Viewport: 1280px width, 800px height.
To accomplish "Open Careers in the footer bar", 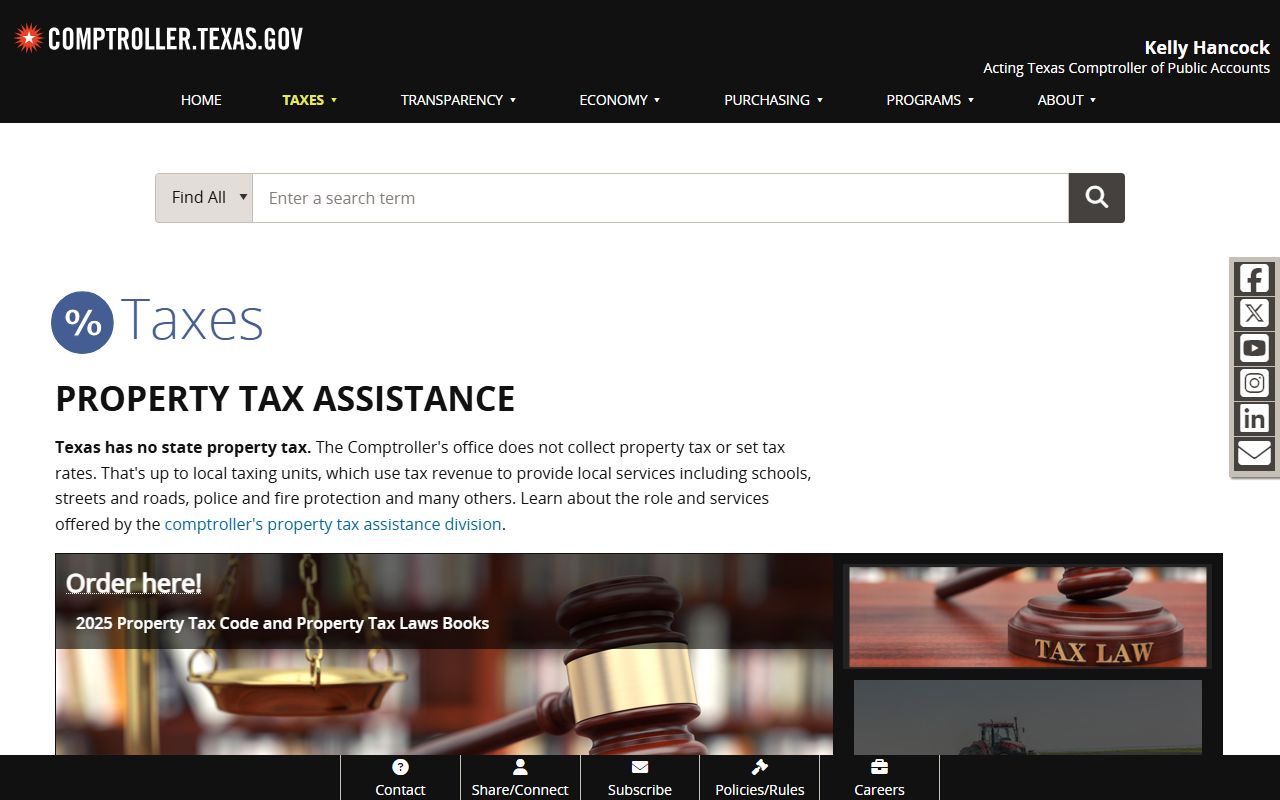I will 879,778.
